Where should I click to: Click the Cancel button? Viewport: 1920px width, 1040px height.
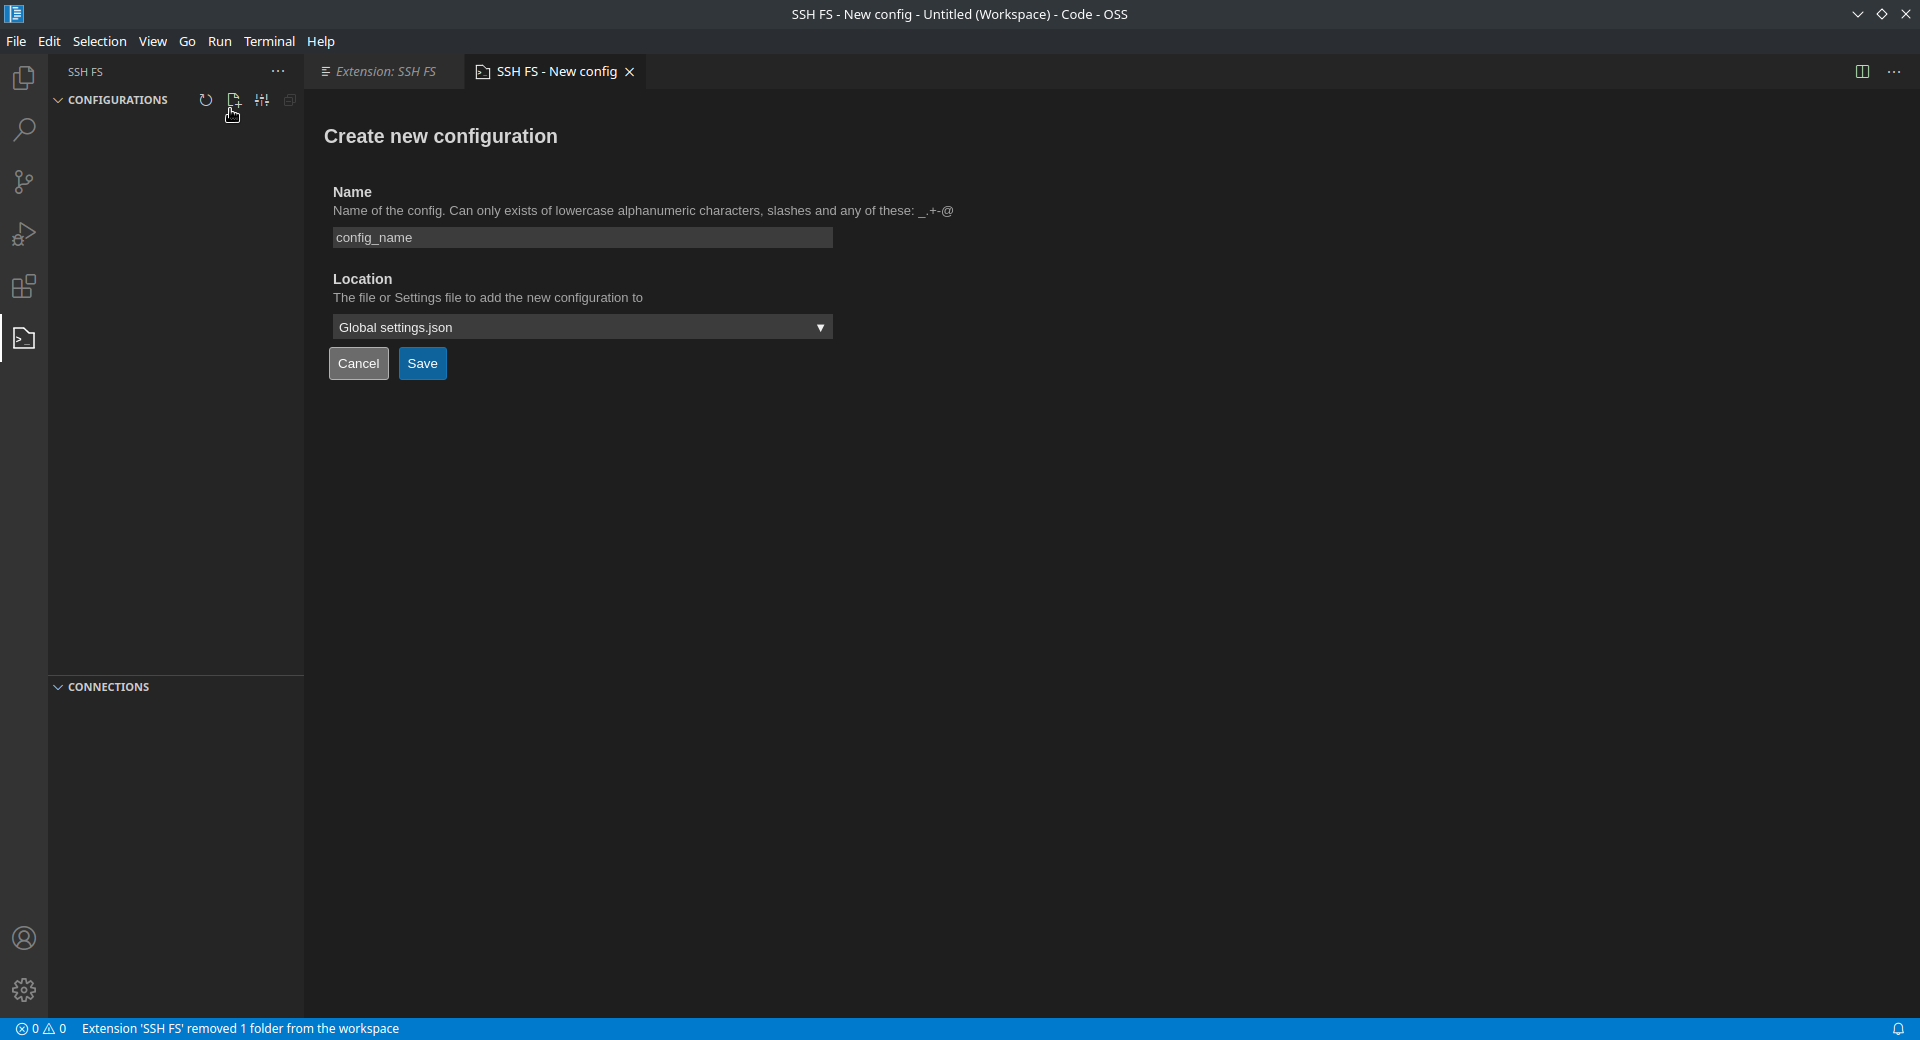[359, 364]
